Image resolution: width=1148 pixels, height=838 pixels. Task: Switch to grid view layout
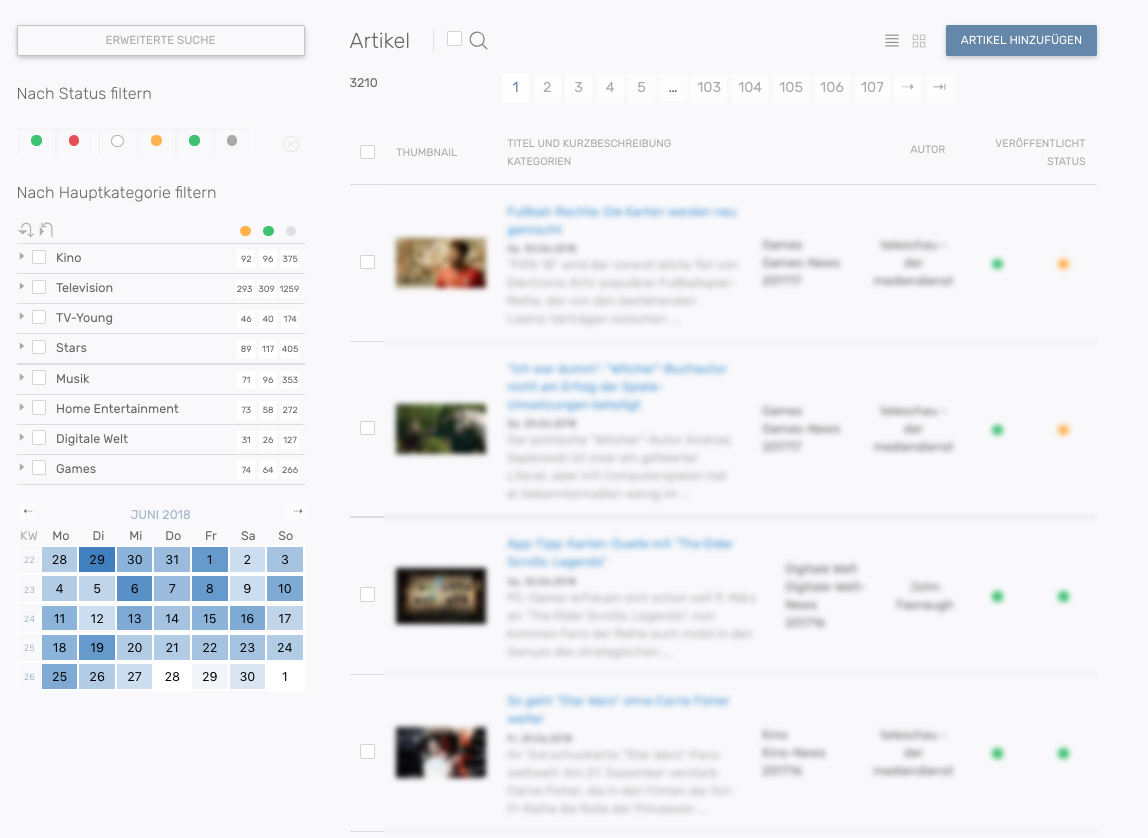(919, 41)
